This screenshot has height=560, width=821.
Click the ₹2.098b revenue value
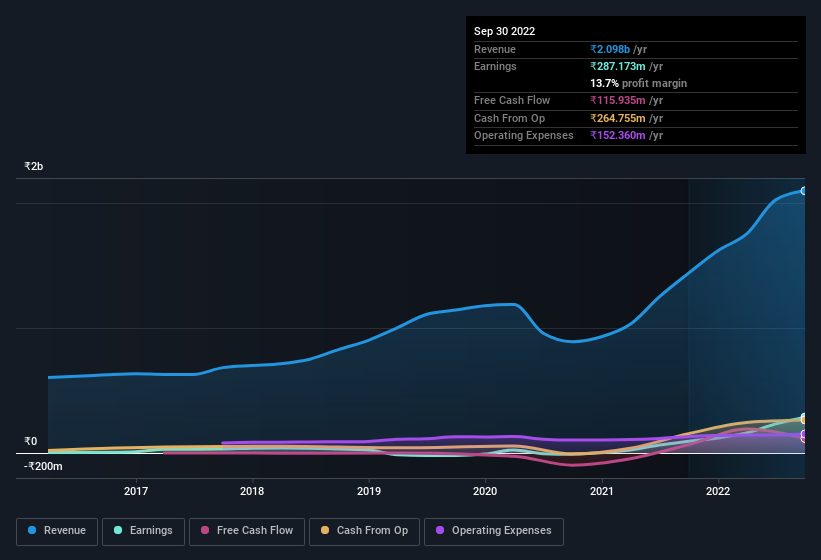(x=610, y=49)
